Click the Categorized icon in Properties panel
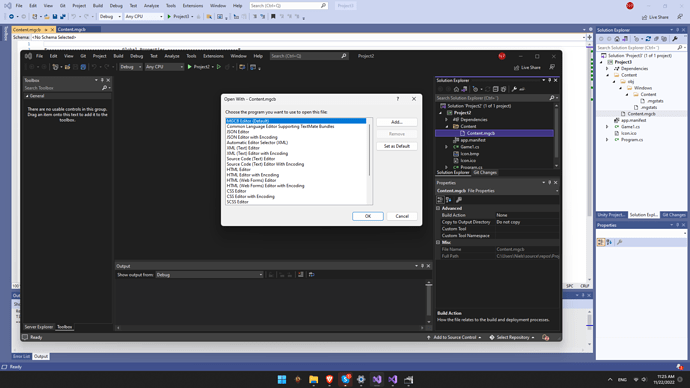 point(440,200)
